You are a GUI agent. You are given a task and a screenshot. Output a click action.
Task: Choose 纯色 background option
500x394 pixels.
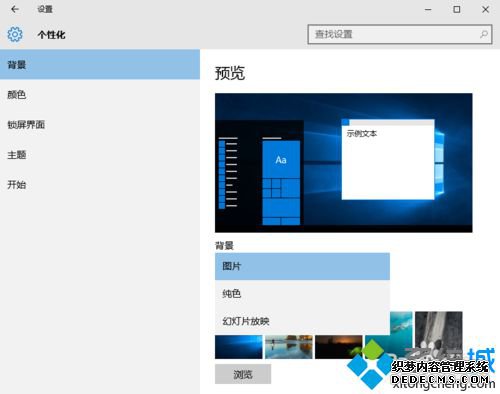(302, 294)
